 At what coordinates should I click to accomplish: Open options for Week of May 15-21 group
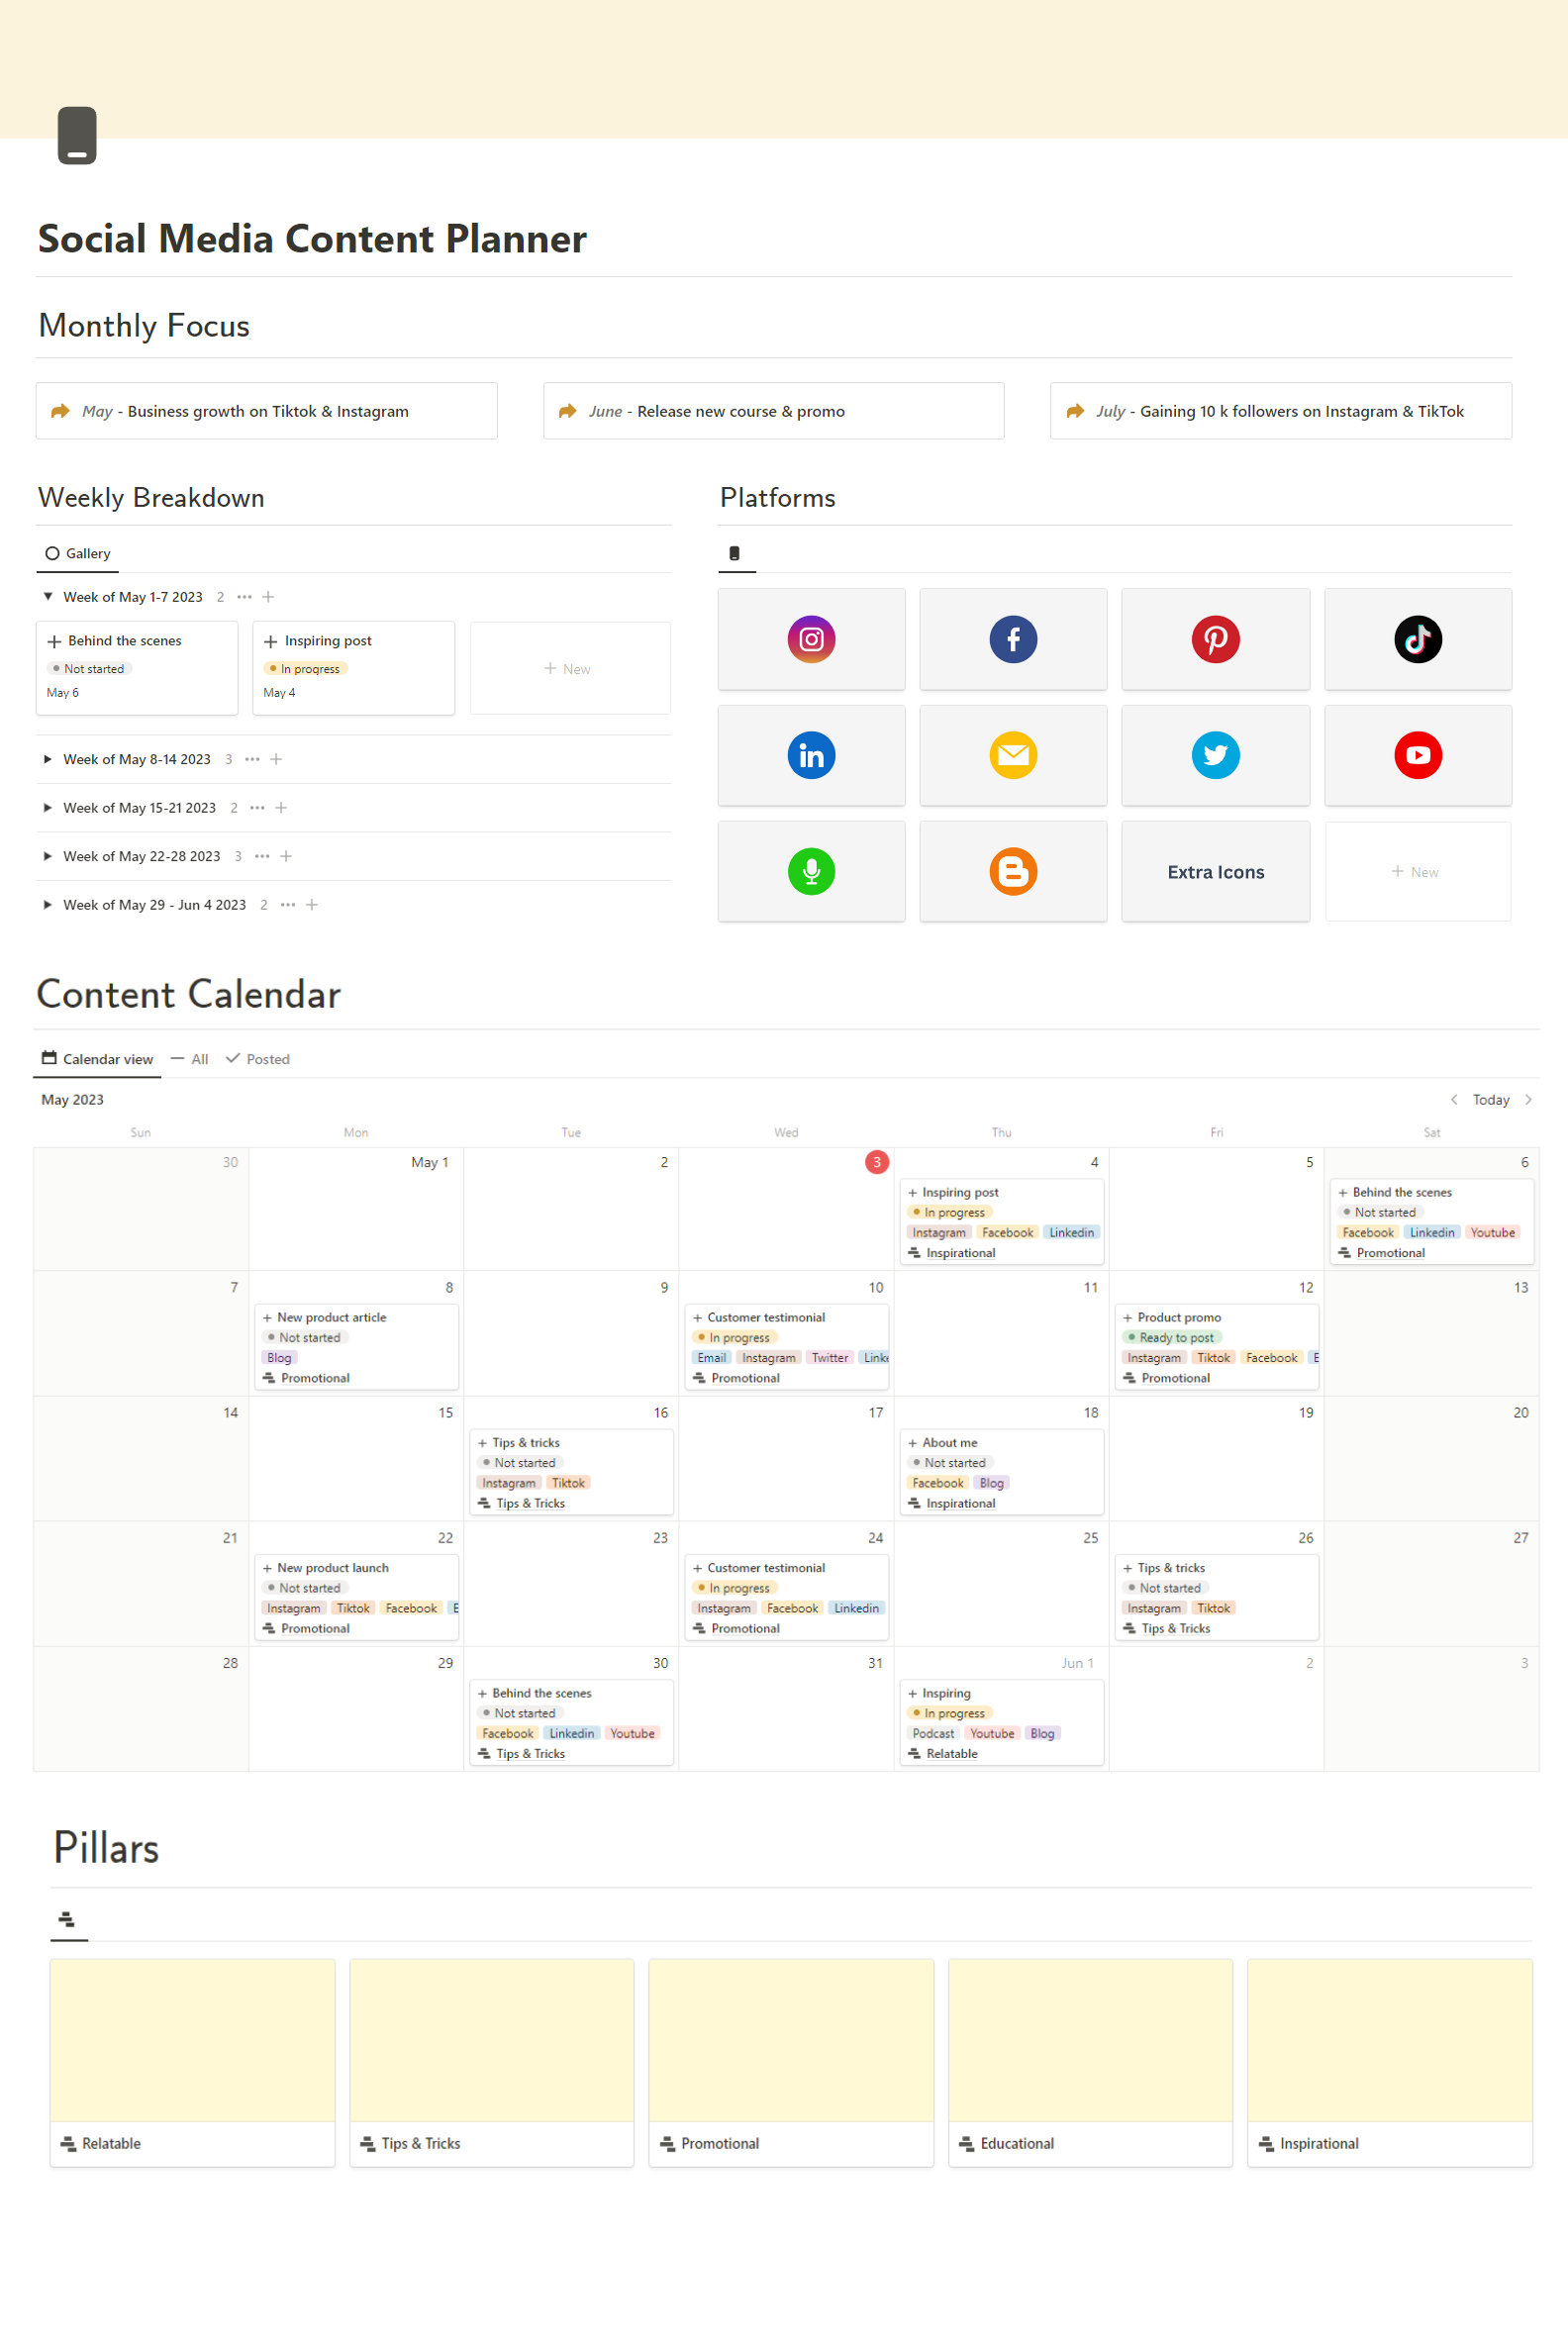[257, 807]
